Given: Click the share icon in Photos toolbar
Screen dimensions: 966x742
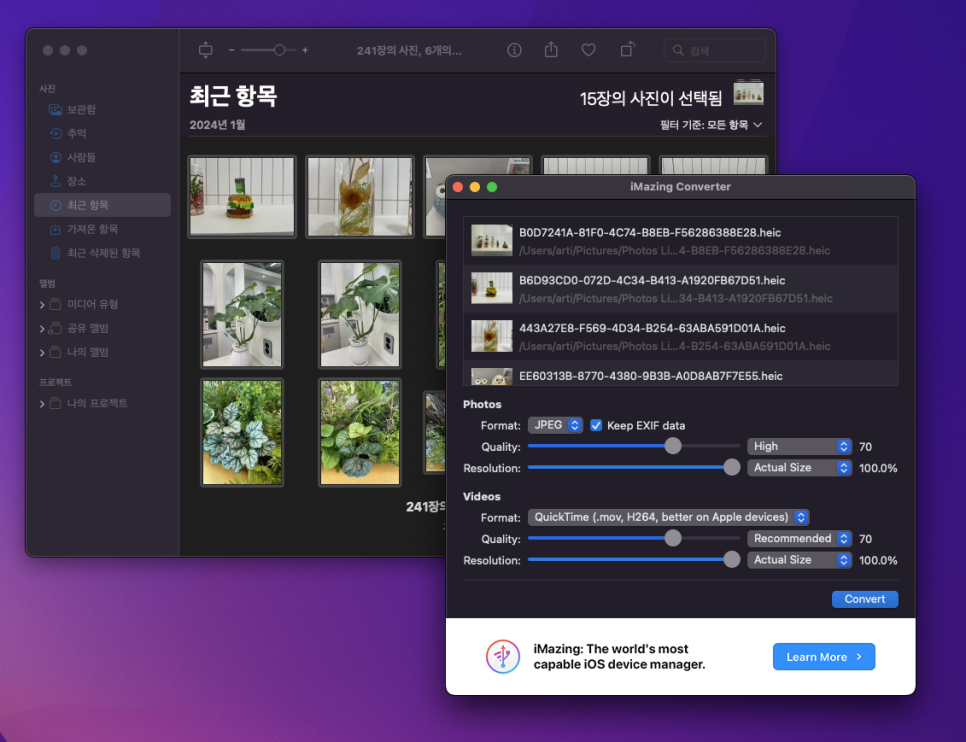Looking at the screenshot, I should click(x=551, y=50).
